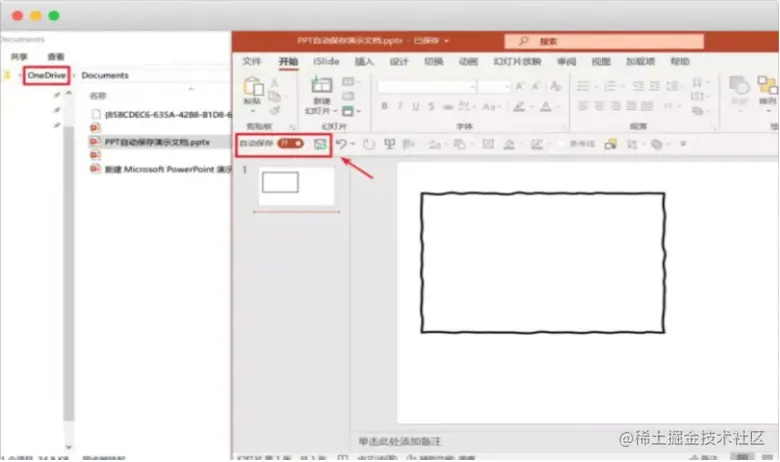The width and height of the screenshot is (780, 462).
Task: Open the 查看 tab in Explorer window
Action: point(56,57)
